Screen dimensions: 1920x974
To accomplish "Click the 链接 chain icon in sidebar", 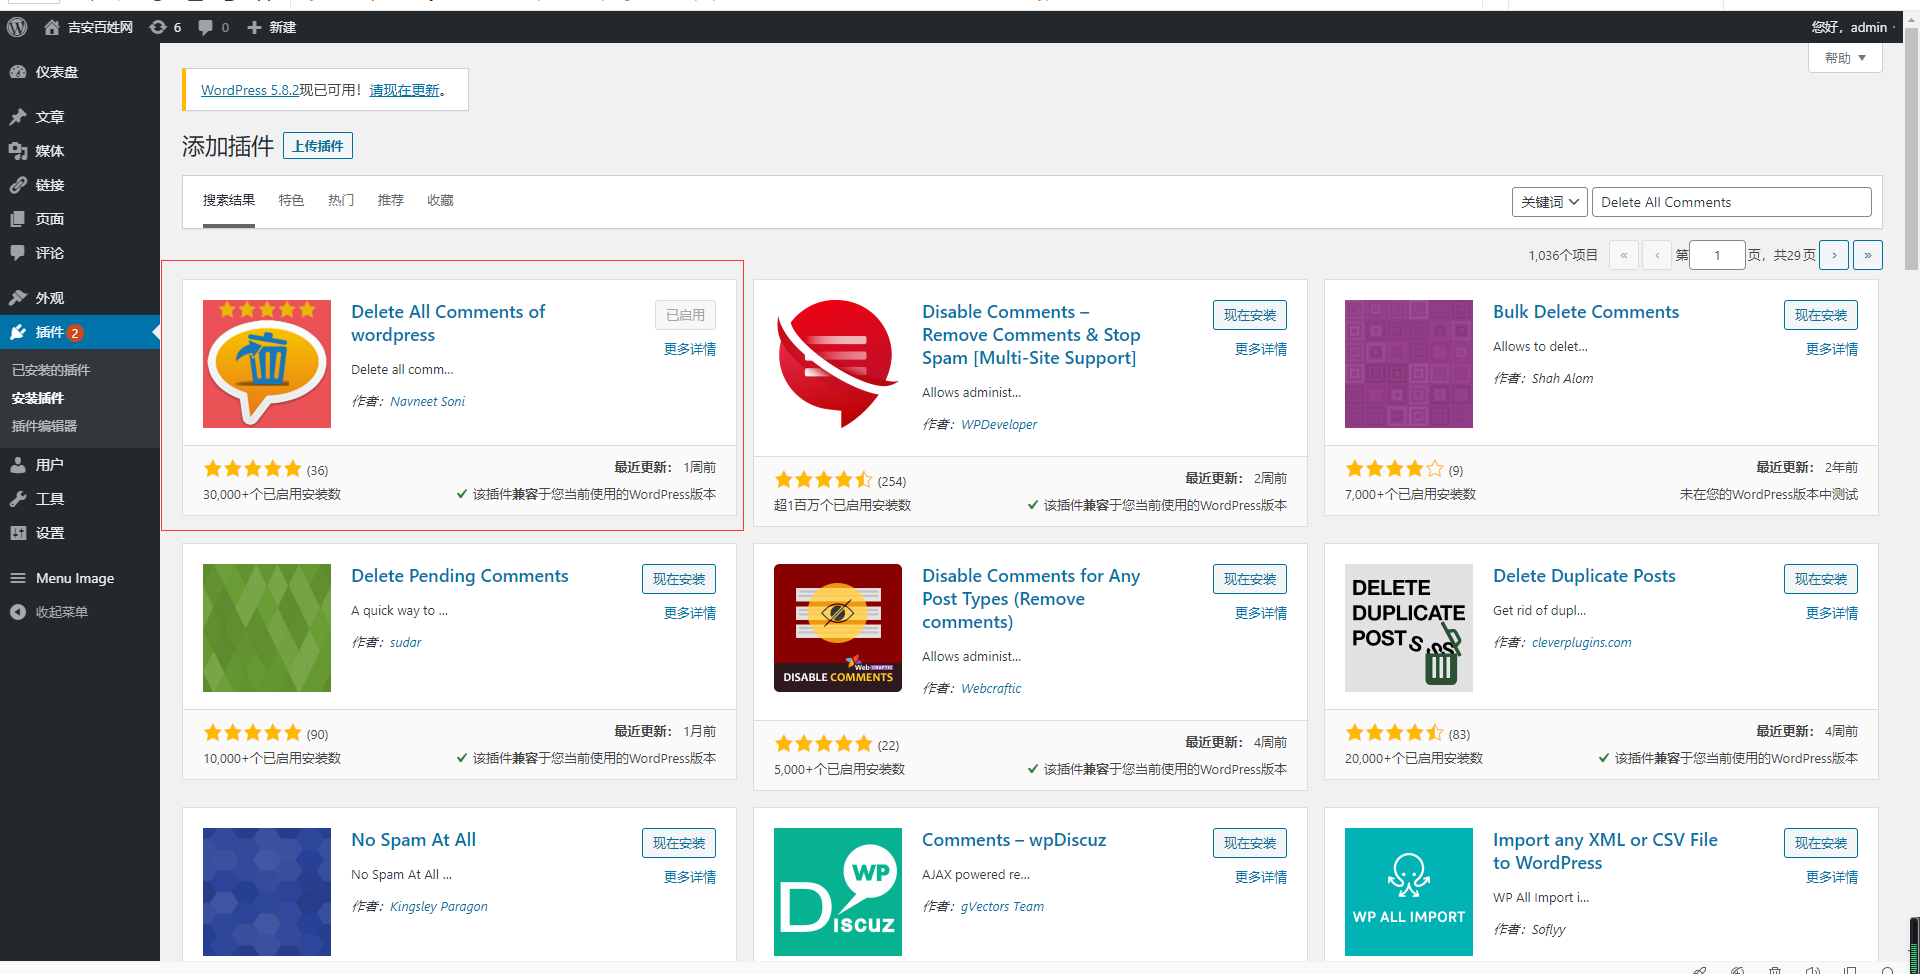I will tap(18, 185).
